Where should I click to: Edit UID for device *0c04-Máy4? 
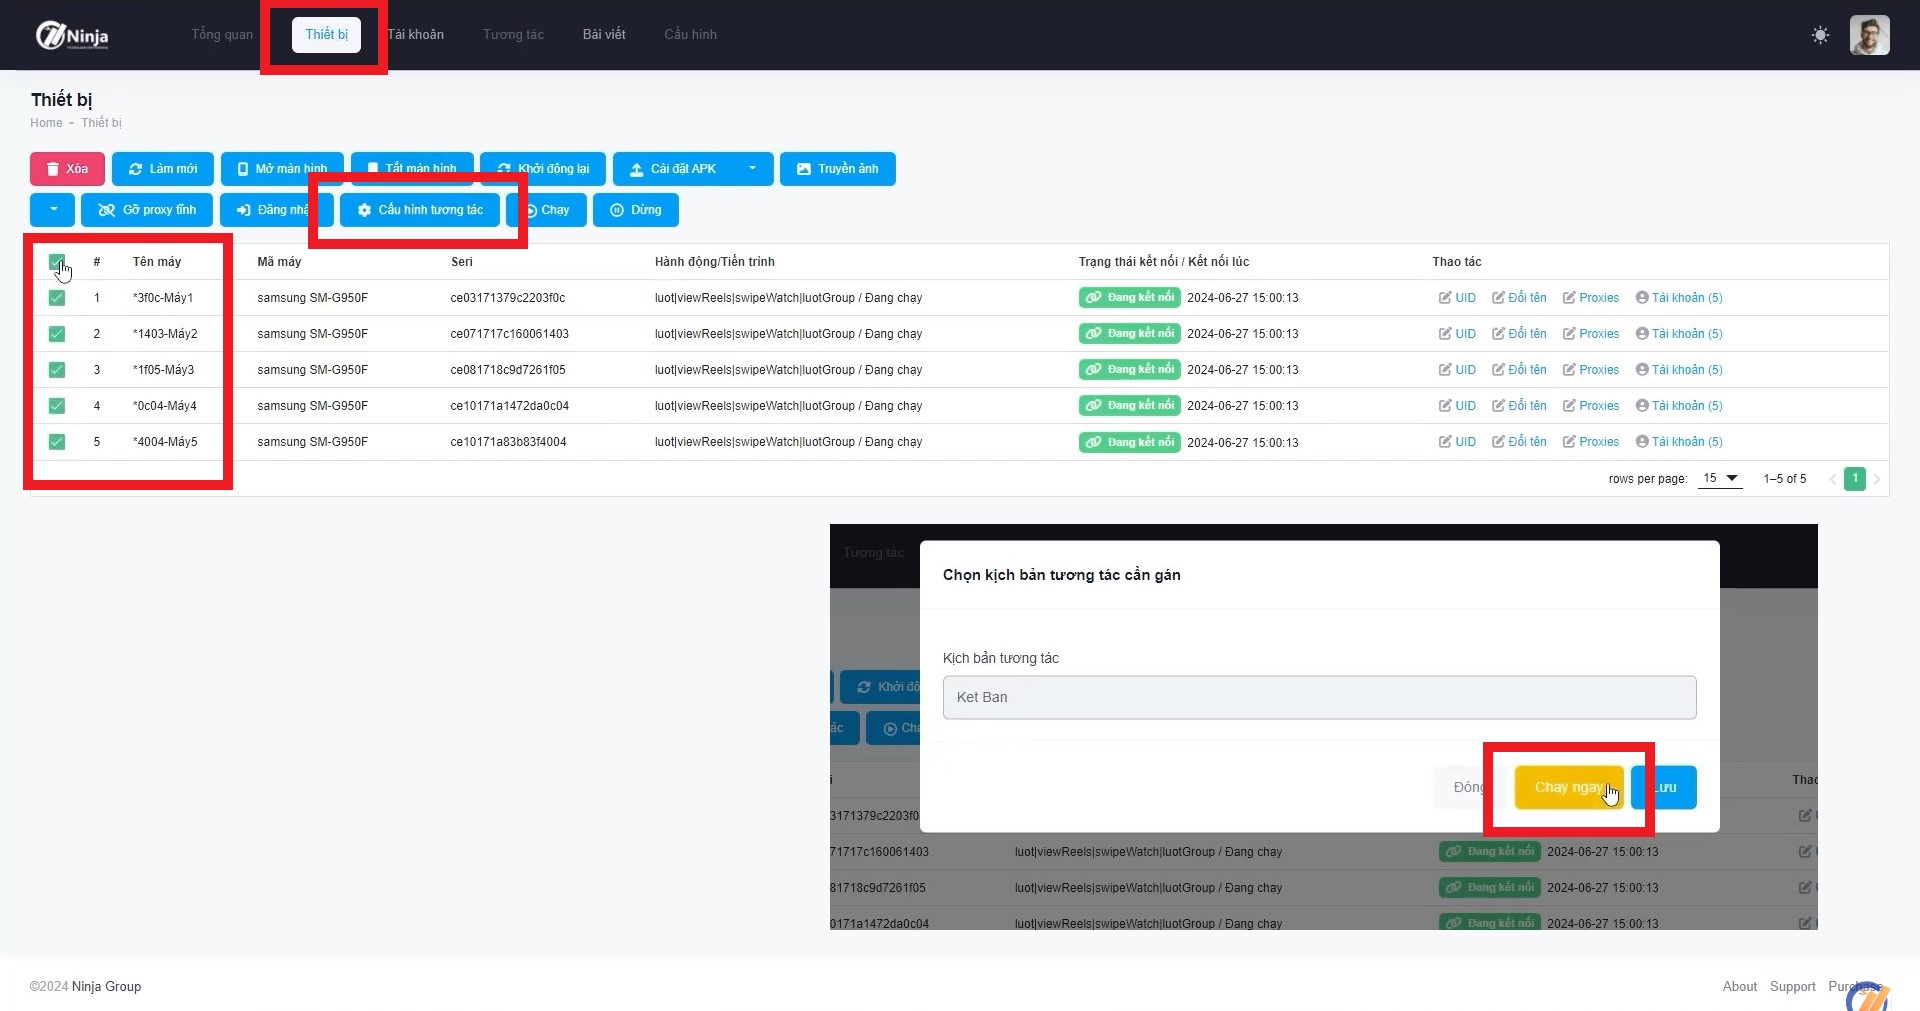(1457, 406)
